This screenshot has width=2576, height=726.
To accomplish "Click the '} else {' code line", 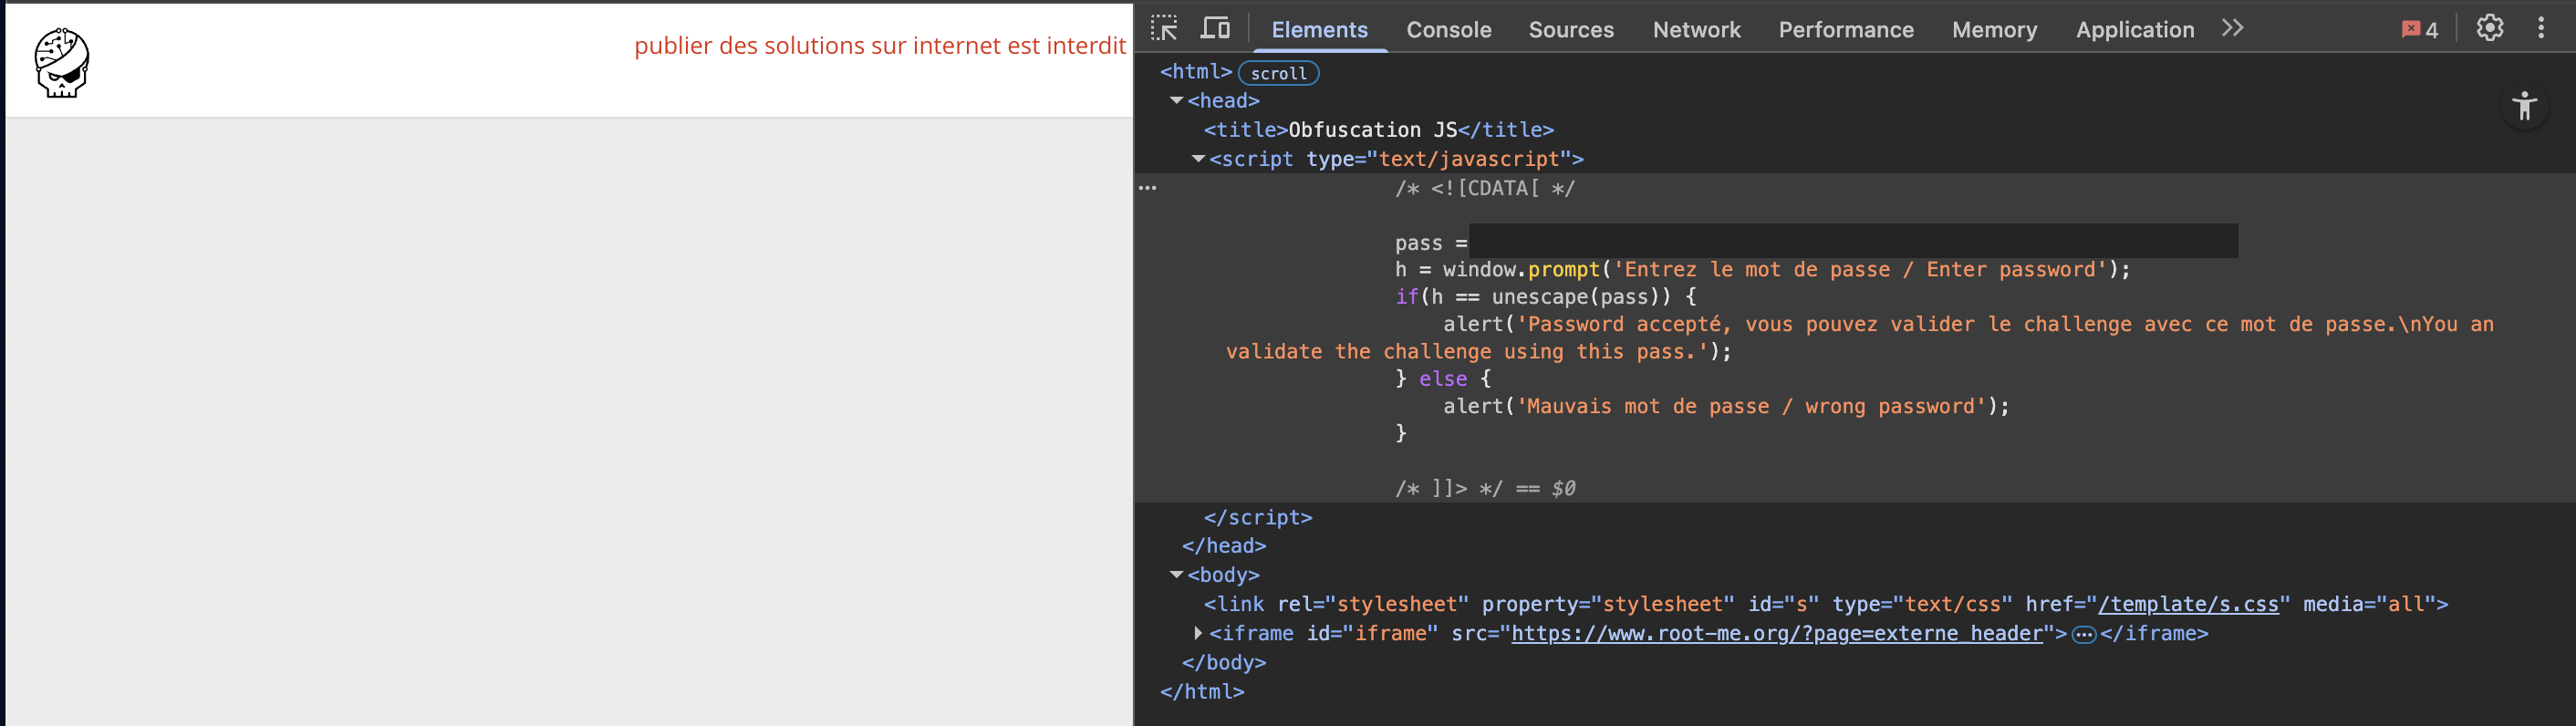I will 1443,379.
